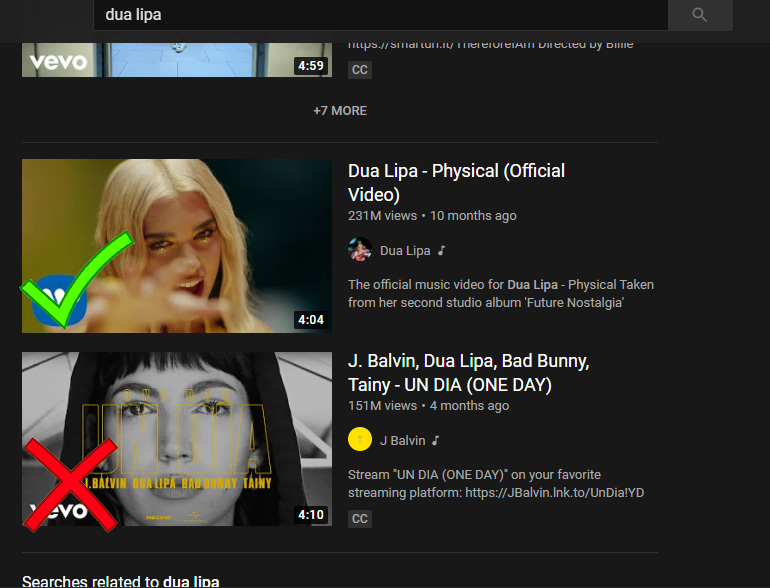This screenshot has height=588, width=770.
Task: Click the Dua Lipa channel avatar
Action: click(x=360, y=250)
